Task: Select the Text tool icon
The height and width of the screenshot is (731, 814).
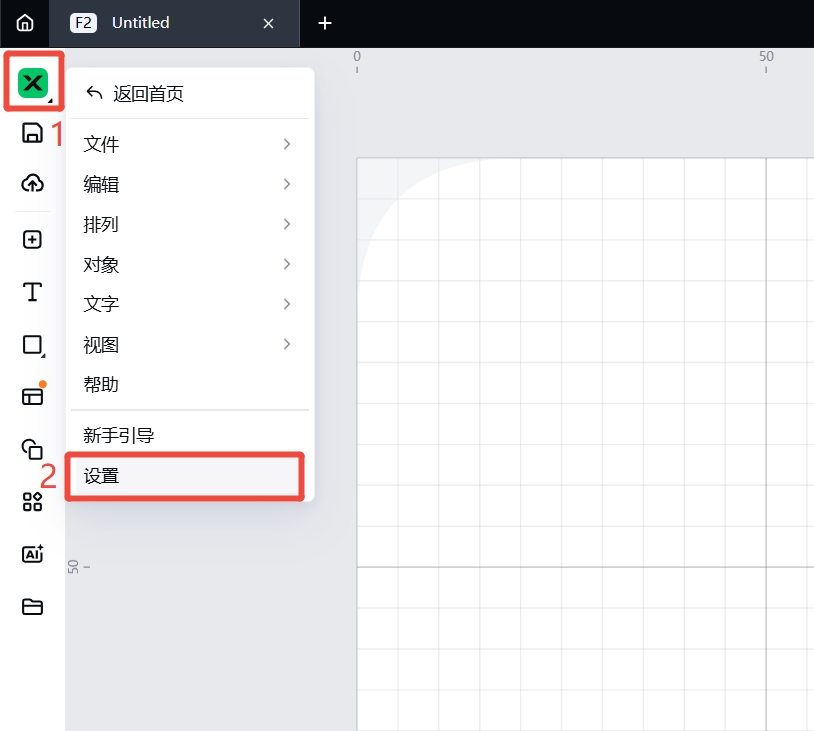Action: click(x=33, y=292)
